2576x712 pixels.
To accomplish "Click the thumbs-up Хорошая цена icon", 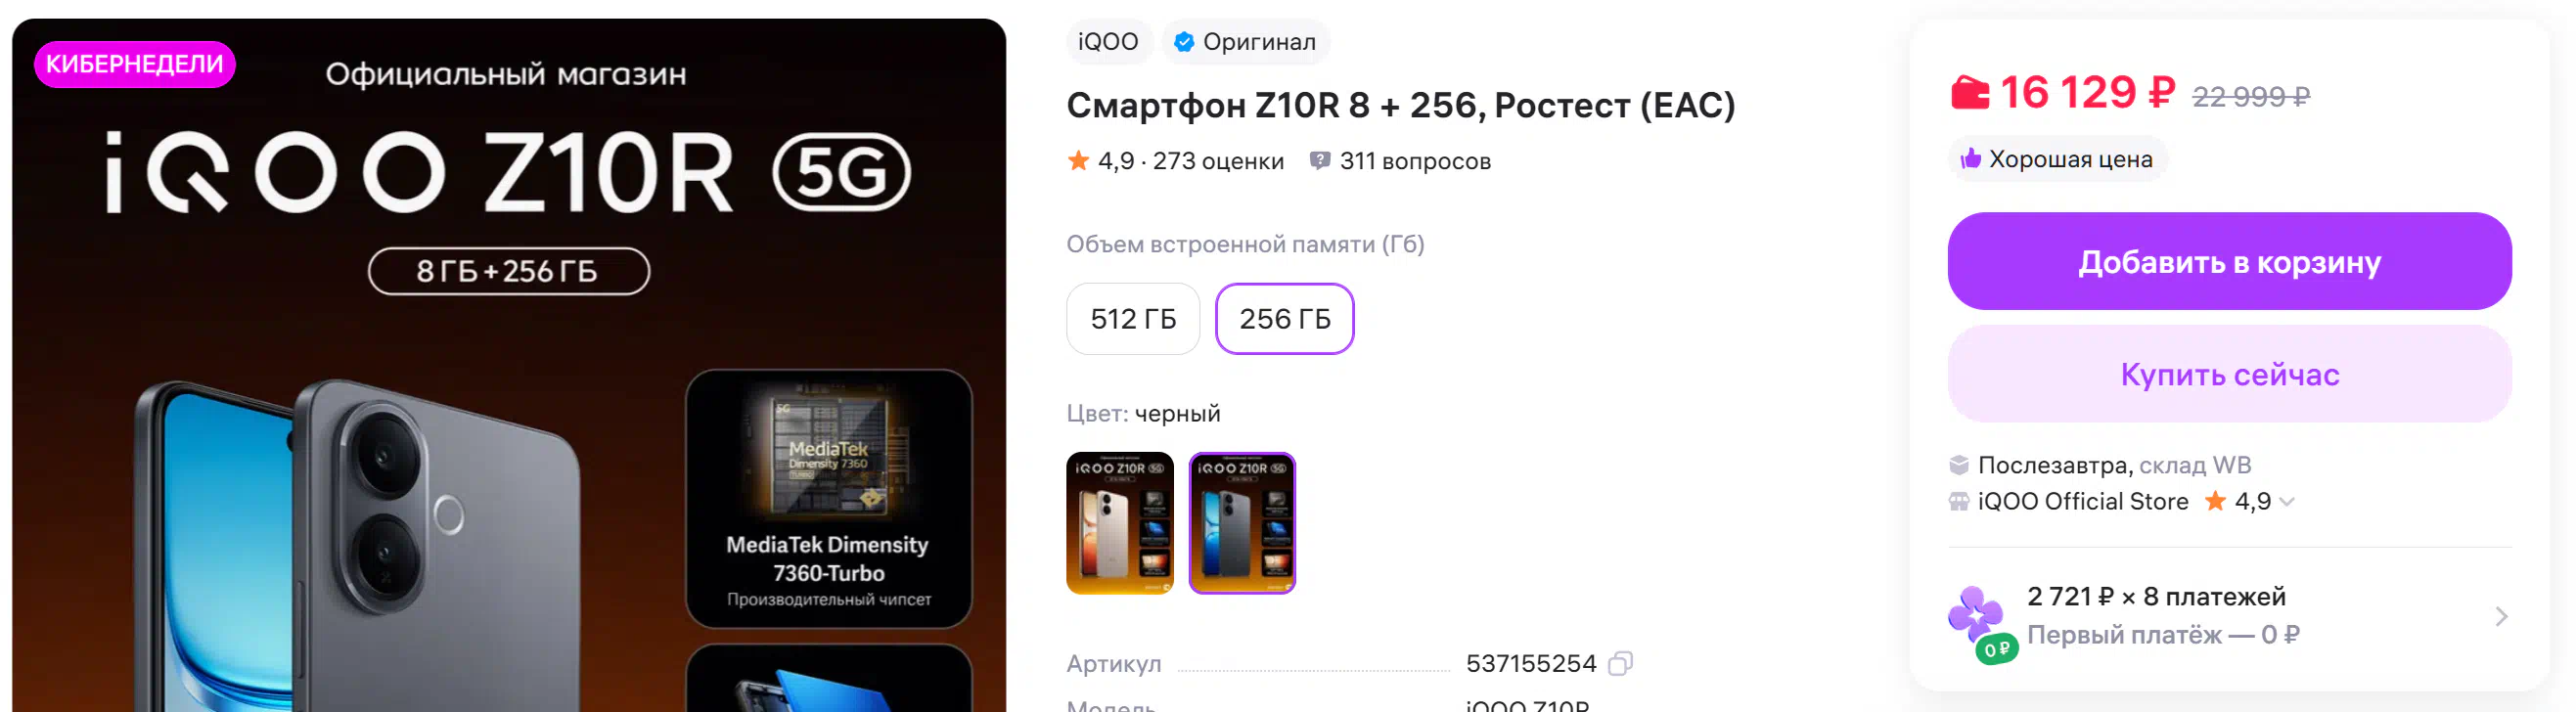I will tap(1970, 159).
